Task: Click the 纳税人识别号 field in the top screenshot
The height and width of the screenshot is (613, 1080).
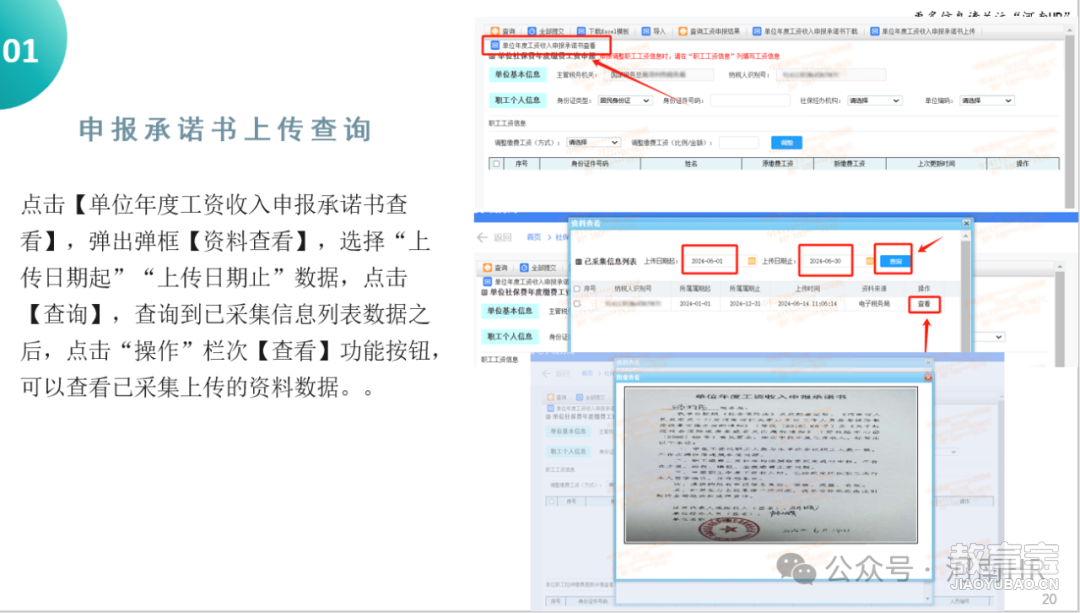Action: click(831, 74)
